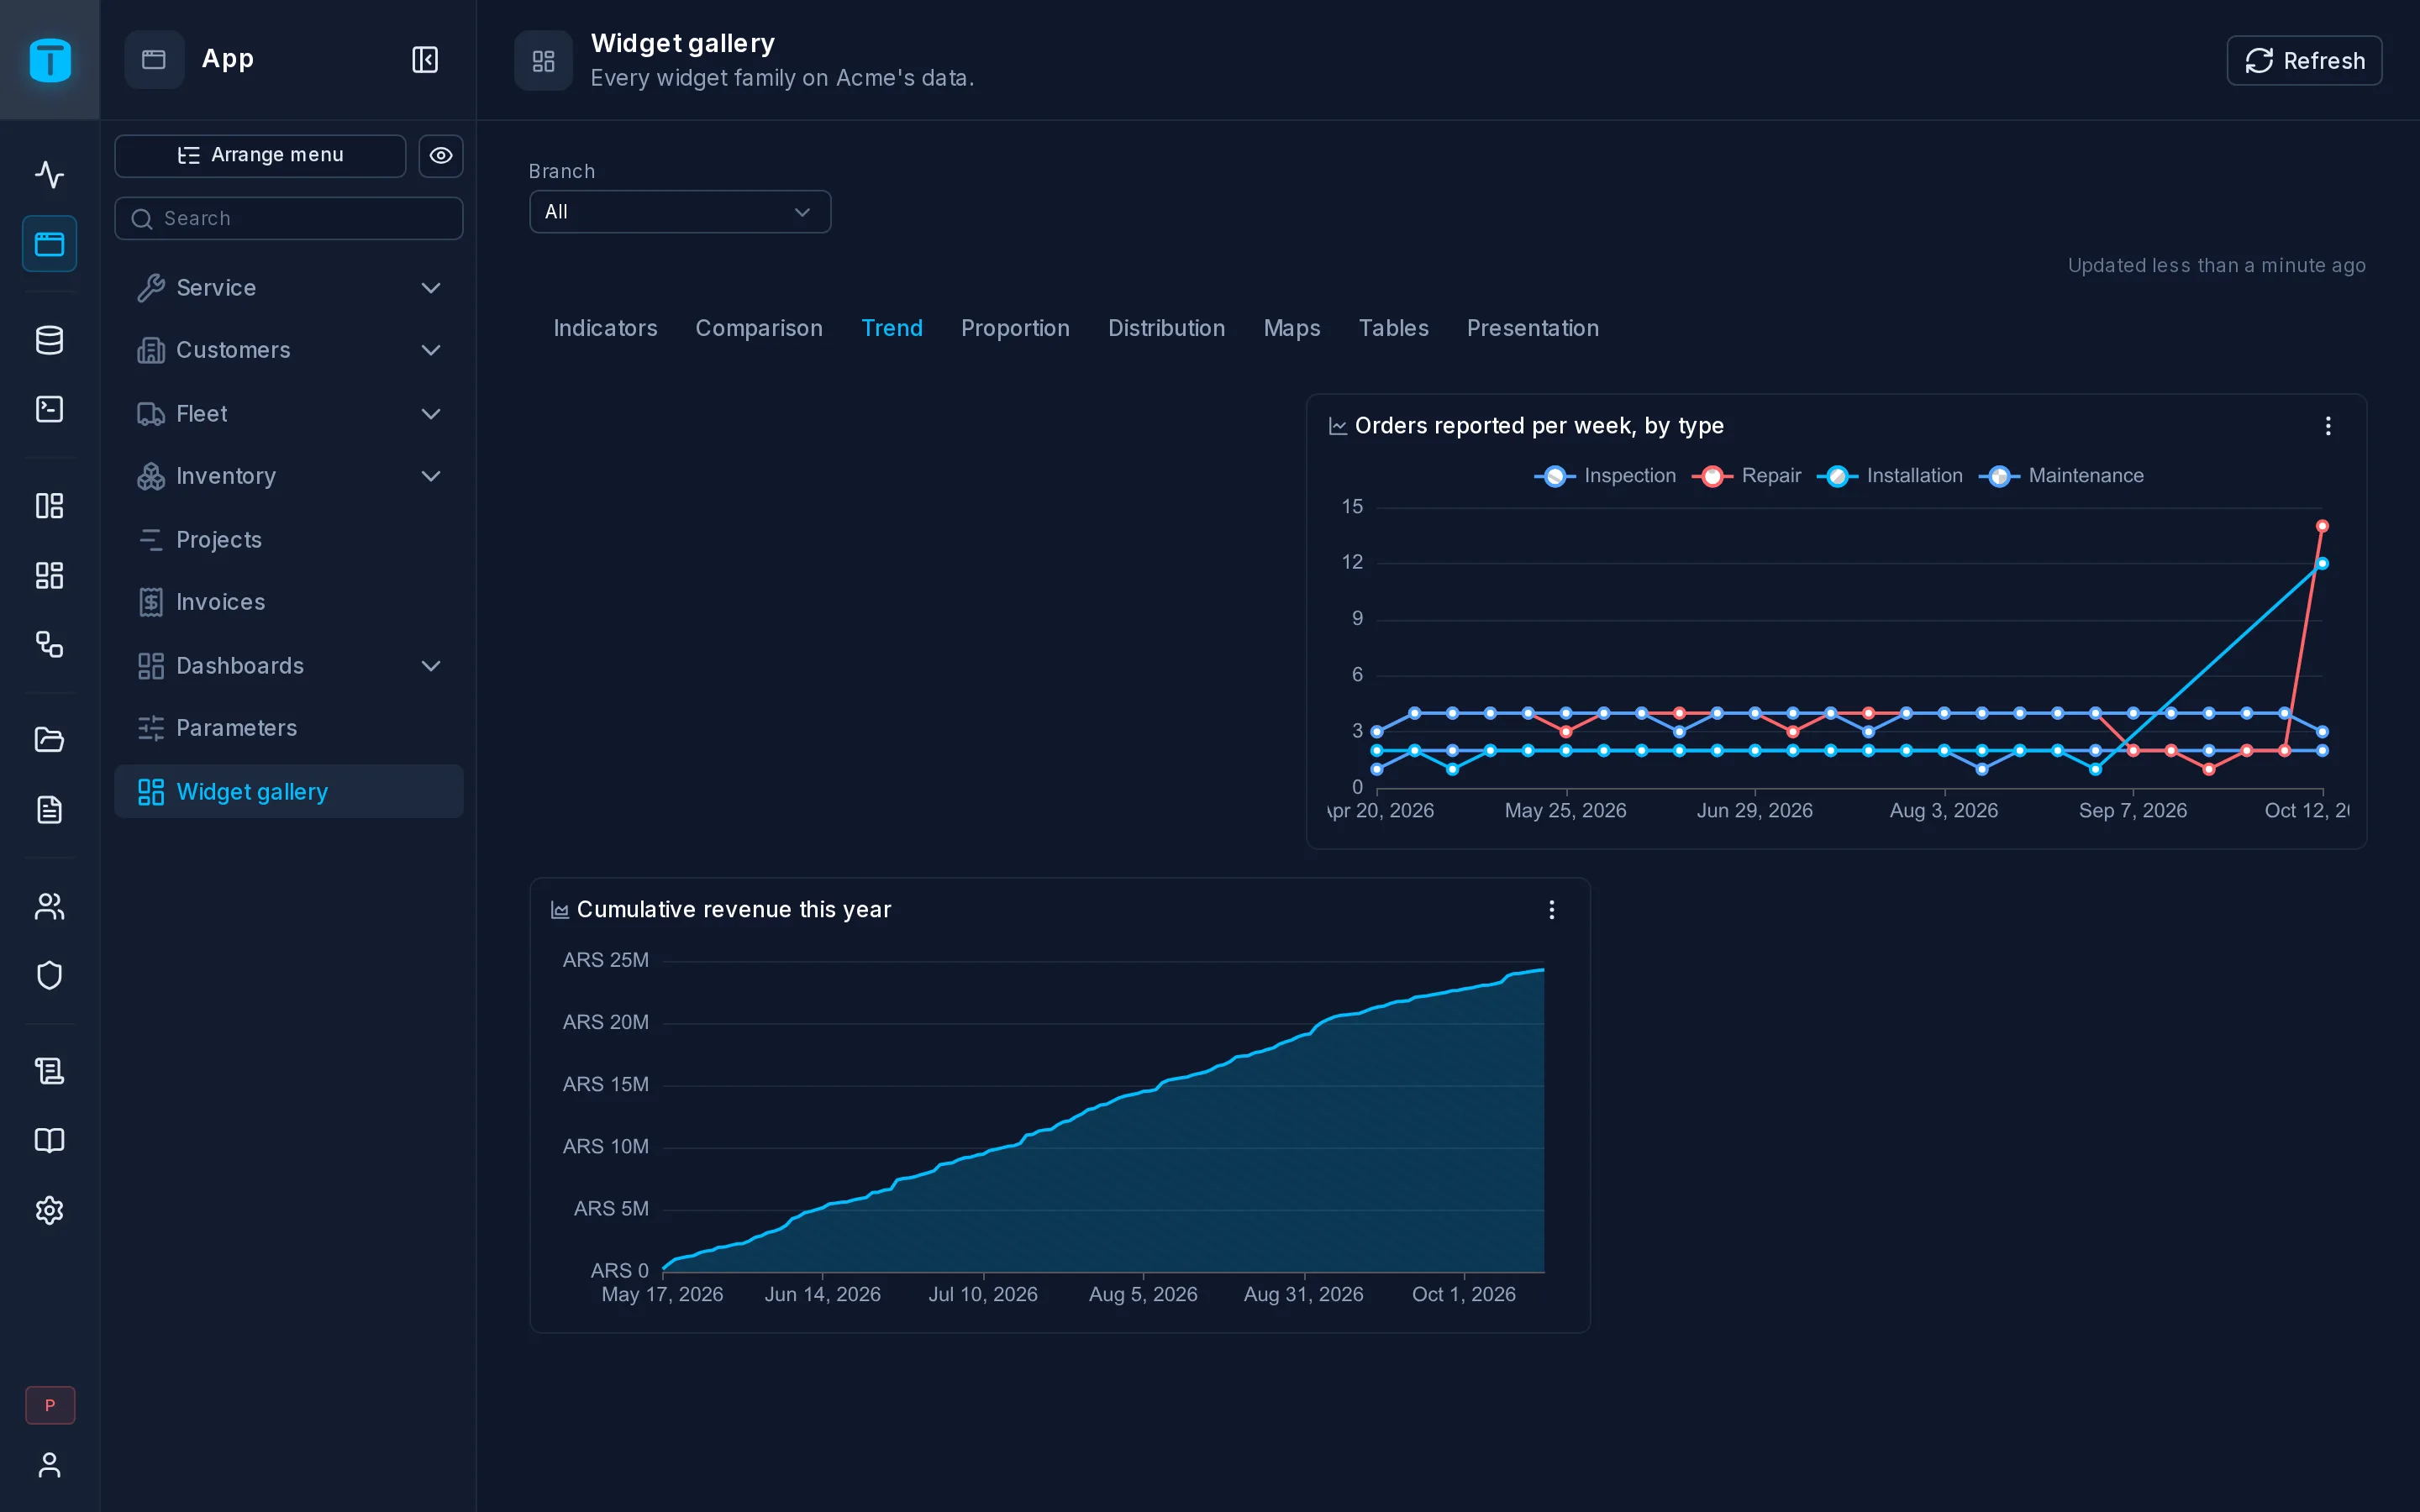Click the Arrange menu button
The height and width of the screenshot is (1512, 2420).
(260, 155)
